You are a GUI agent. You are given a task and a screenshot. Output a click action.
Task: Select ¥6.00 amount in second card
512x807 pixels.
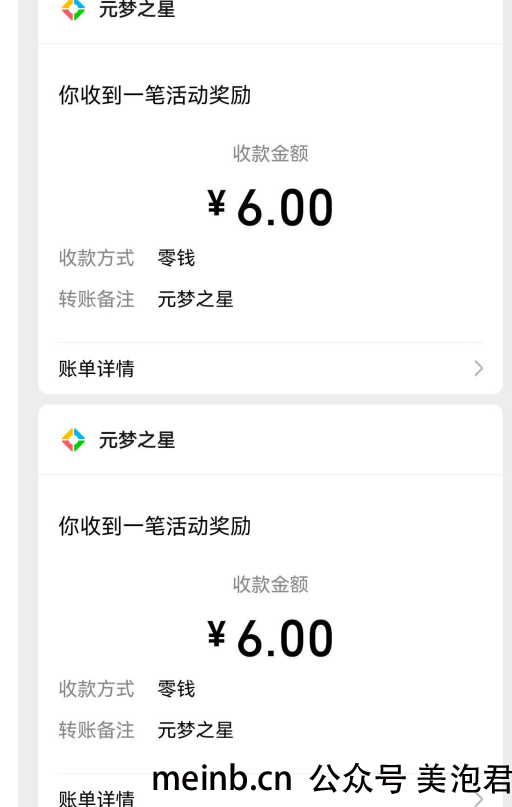tap(271, 638)
